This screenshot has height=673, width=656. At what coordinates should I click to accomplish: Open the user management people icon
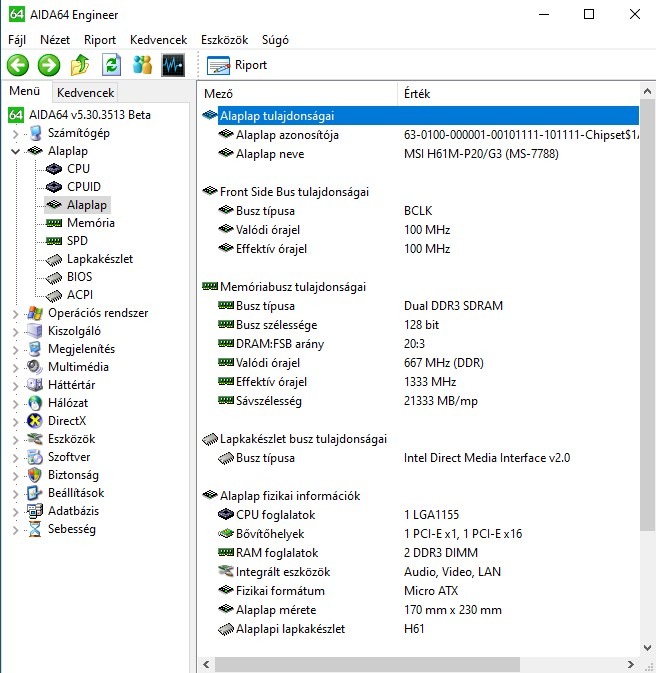142,65
